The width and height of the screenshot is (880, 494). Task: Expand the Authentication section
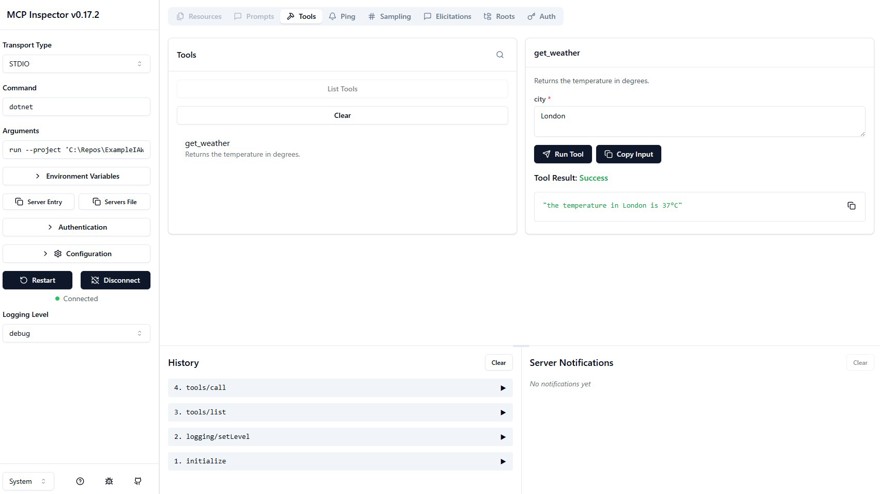point(76,227)
